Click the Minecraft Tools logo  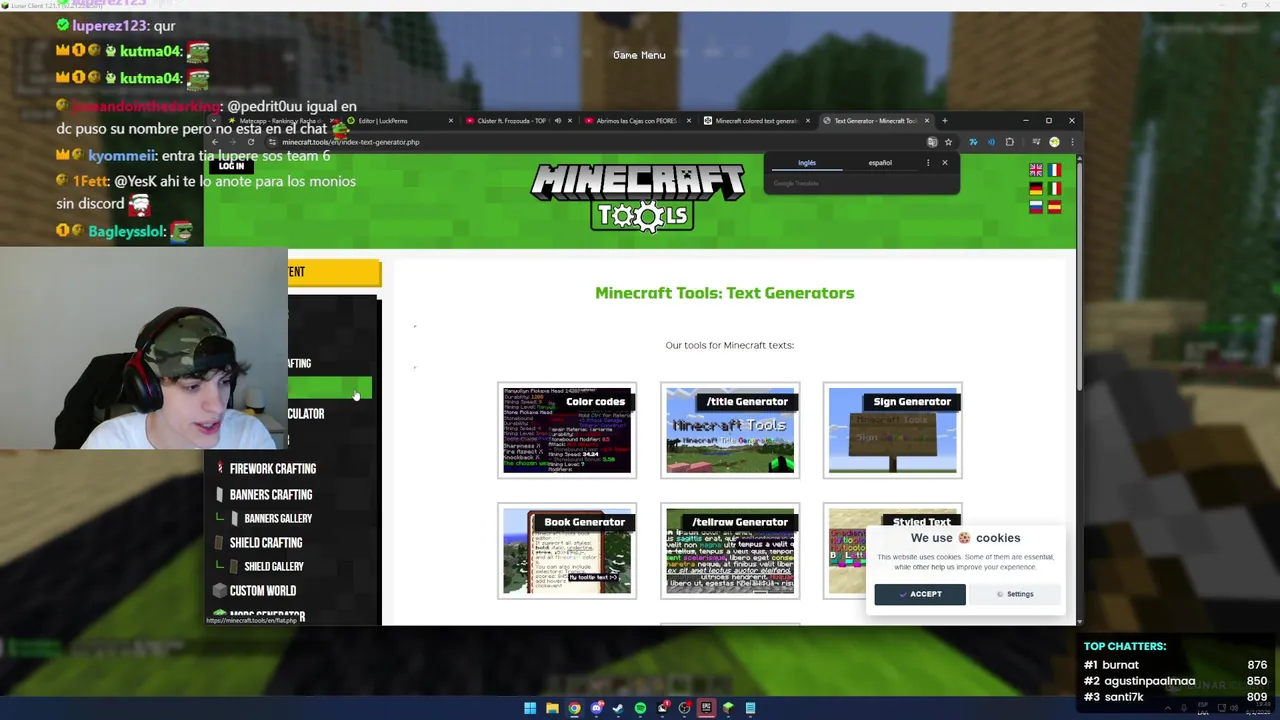click(x=638, y=198)
